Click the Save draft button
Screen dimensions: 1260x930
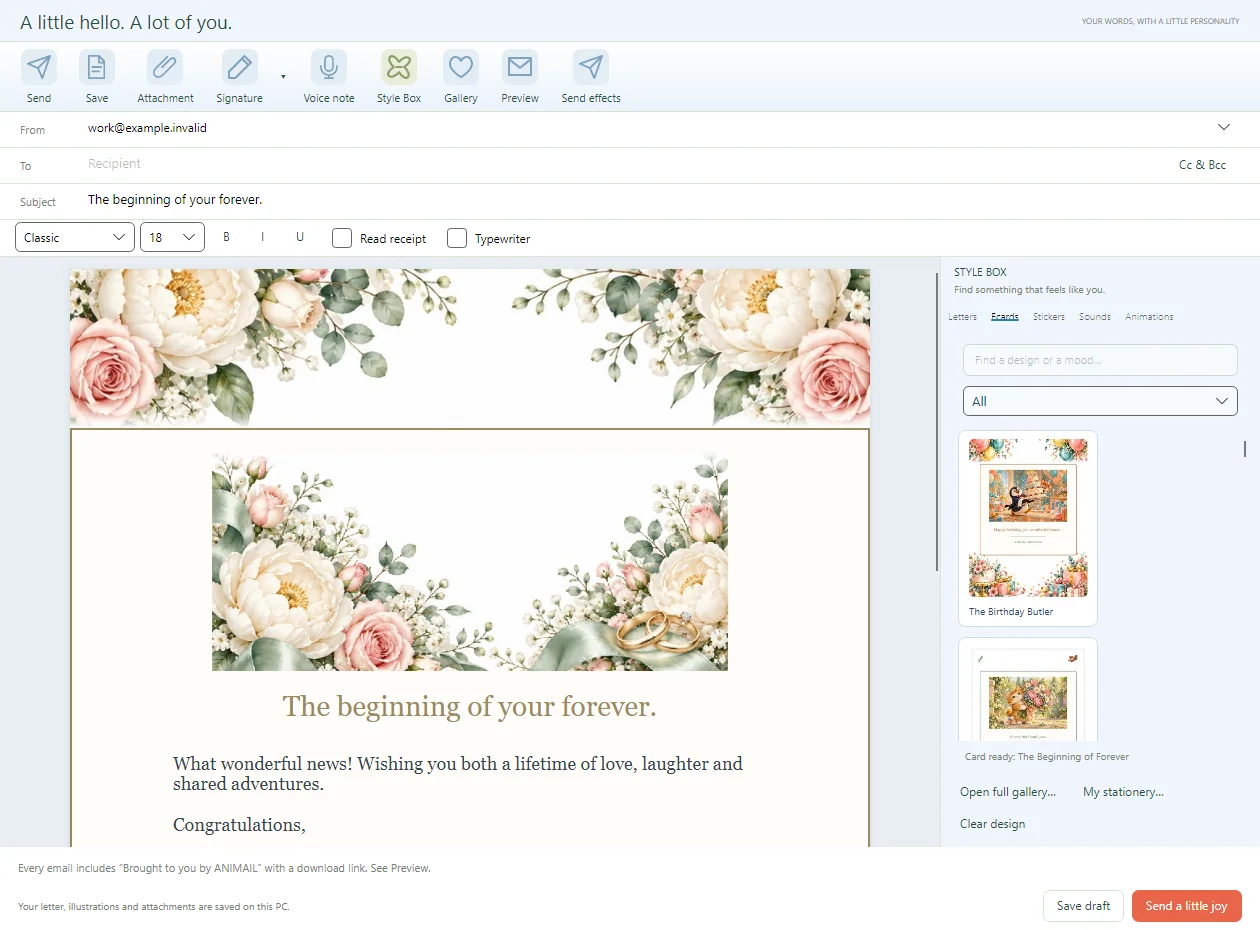(1083, 906)
